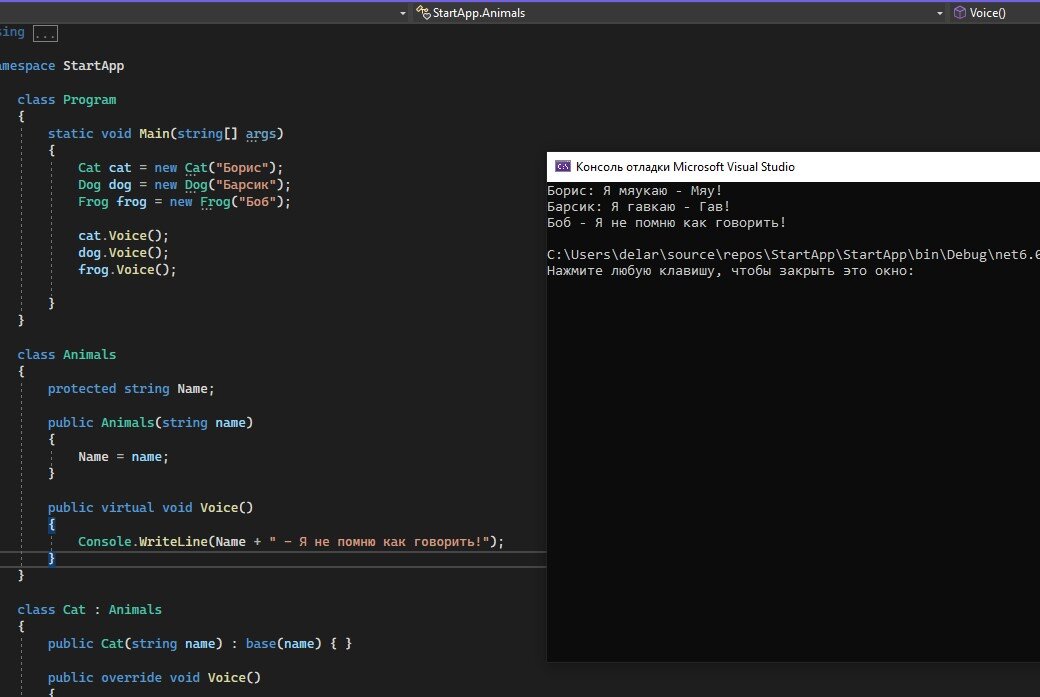Click the 'static void Main(string[] args)' line
Screen dimensions: 1040x697
pyautogui.click(x=165, y=133)
